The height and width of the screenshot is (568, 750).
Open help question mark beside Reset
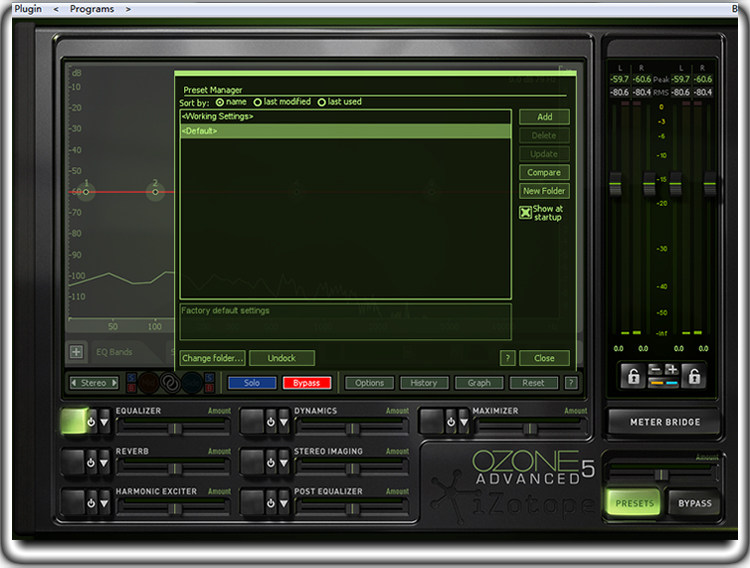[x=571, y=383]
